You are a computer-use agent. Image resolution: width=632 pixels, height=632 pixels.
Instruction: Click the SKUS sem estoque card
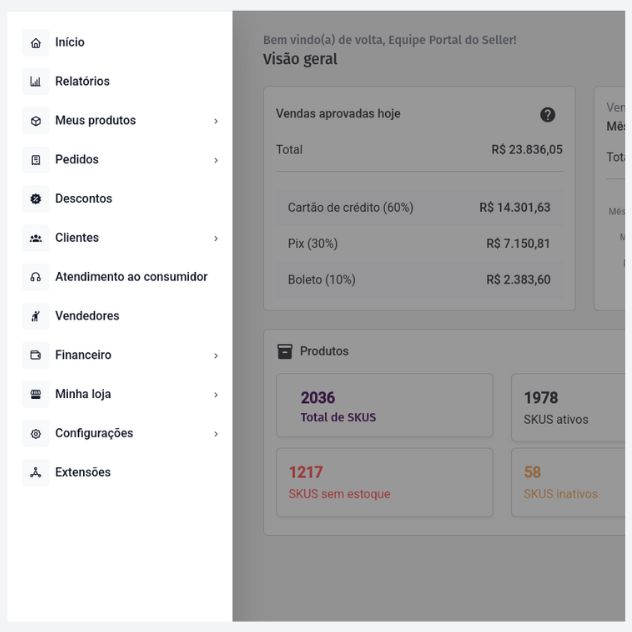384,482
